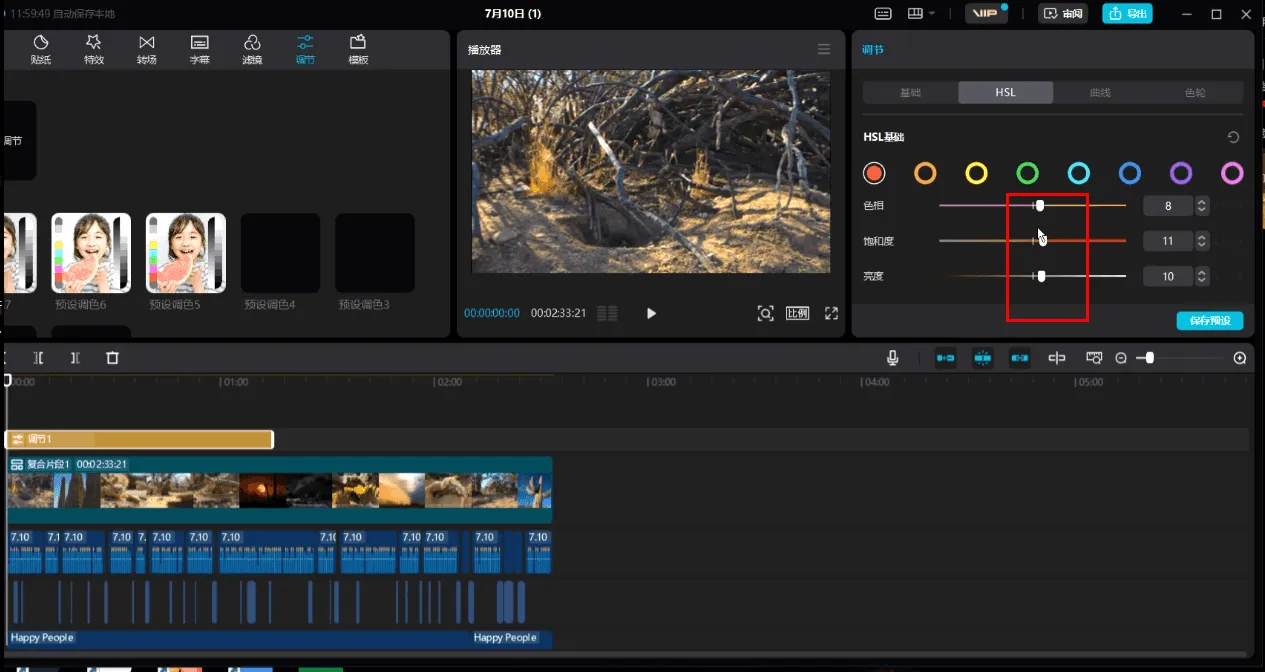Click the 饱和度 value stepper arrows
1265x672 pixels.
click(x=1202, y=241)
